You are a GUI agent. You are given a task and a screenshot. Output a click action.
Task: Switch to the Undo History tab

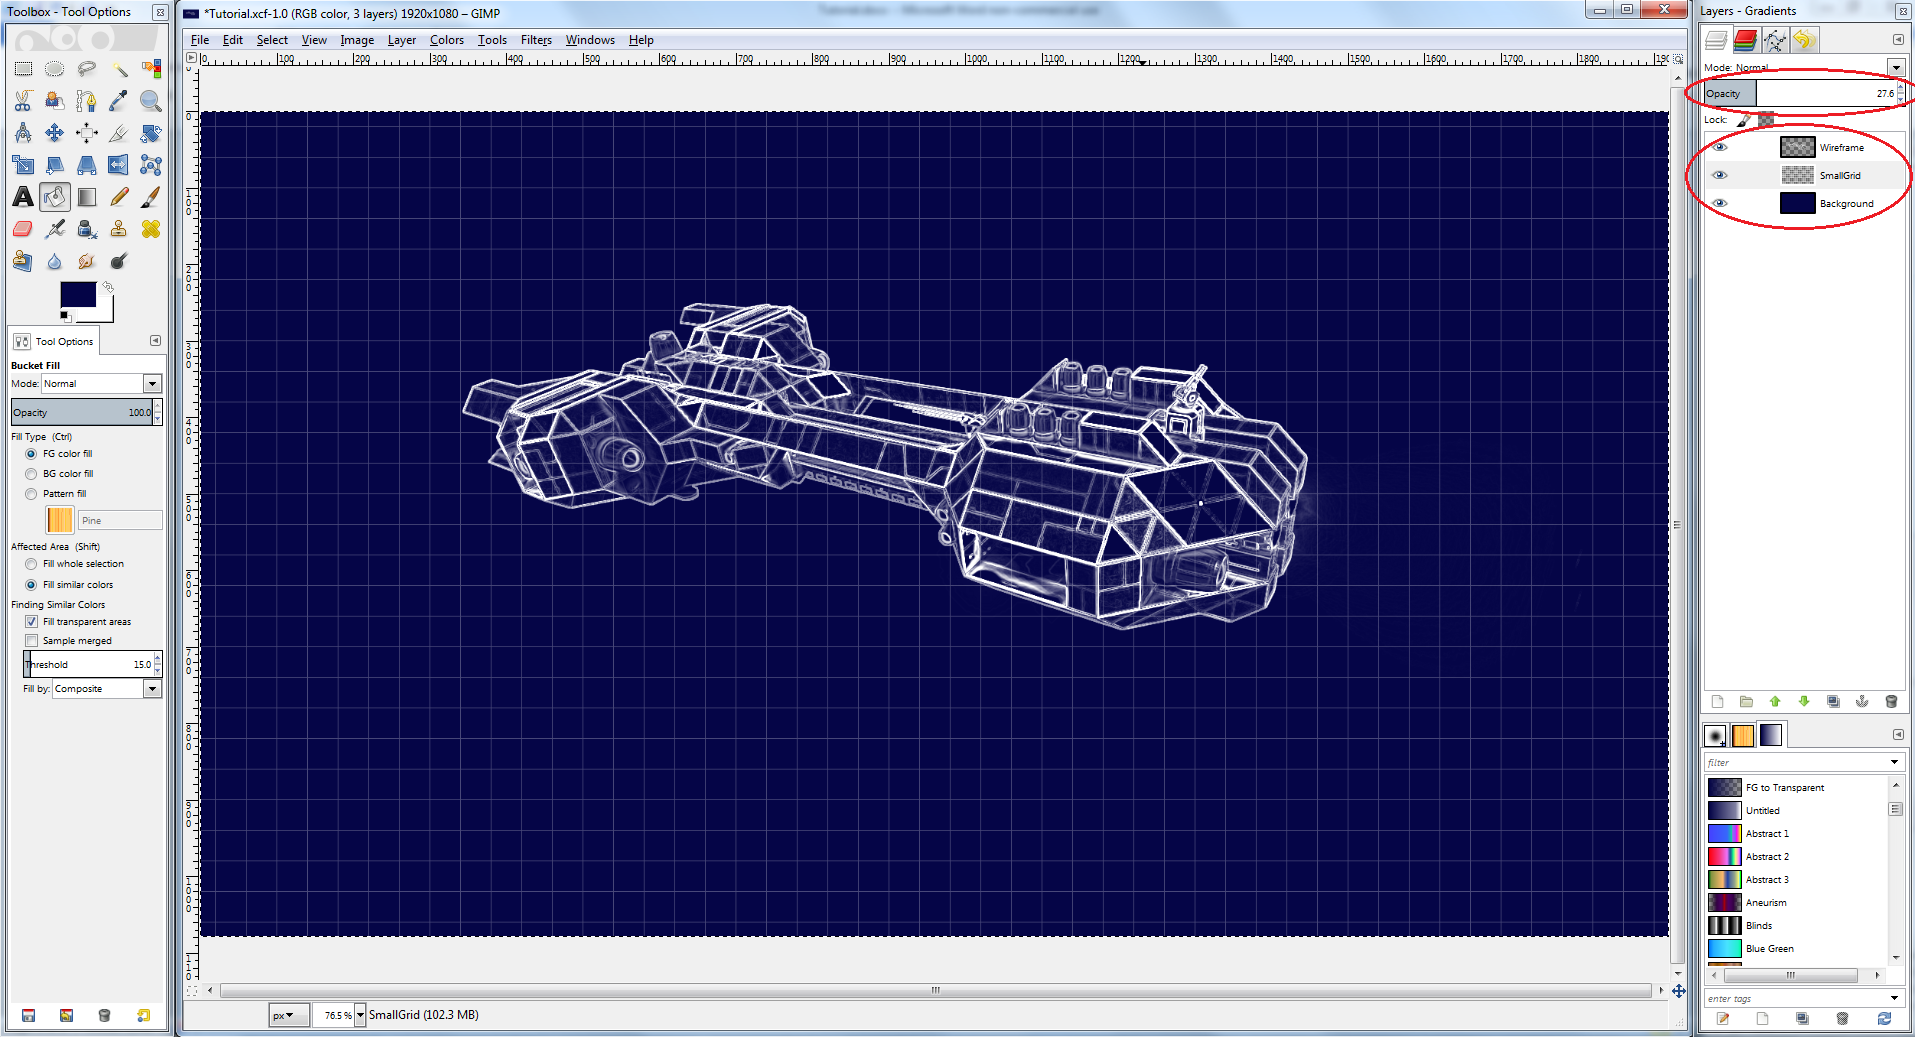(x=1804, y=40)
